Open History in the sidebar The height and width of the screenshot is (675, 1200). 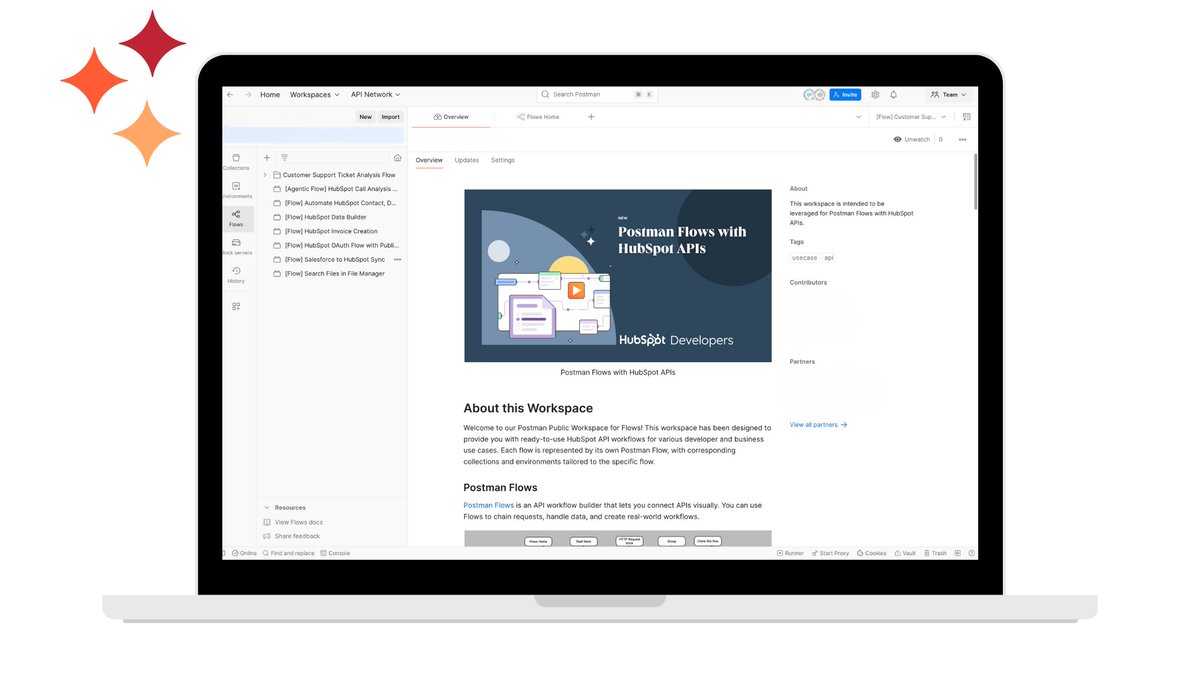click(236, 274)
